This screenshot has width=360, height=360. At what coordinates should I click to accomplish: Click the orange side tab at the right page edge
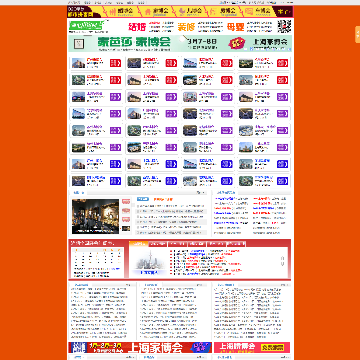[357, 35]
